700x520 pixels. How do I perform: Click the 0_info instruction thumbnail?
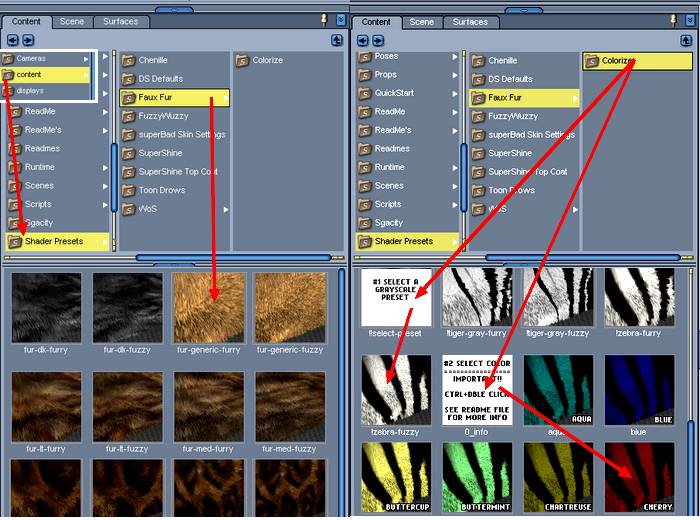477,390
